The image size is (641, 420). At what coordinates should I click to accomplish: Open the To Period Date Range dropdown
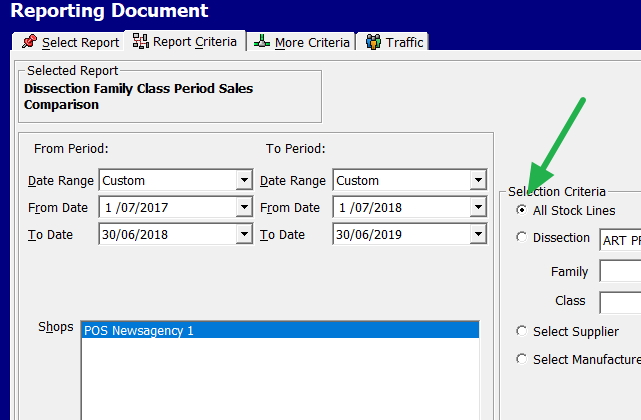click(478, 180)
